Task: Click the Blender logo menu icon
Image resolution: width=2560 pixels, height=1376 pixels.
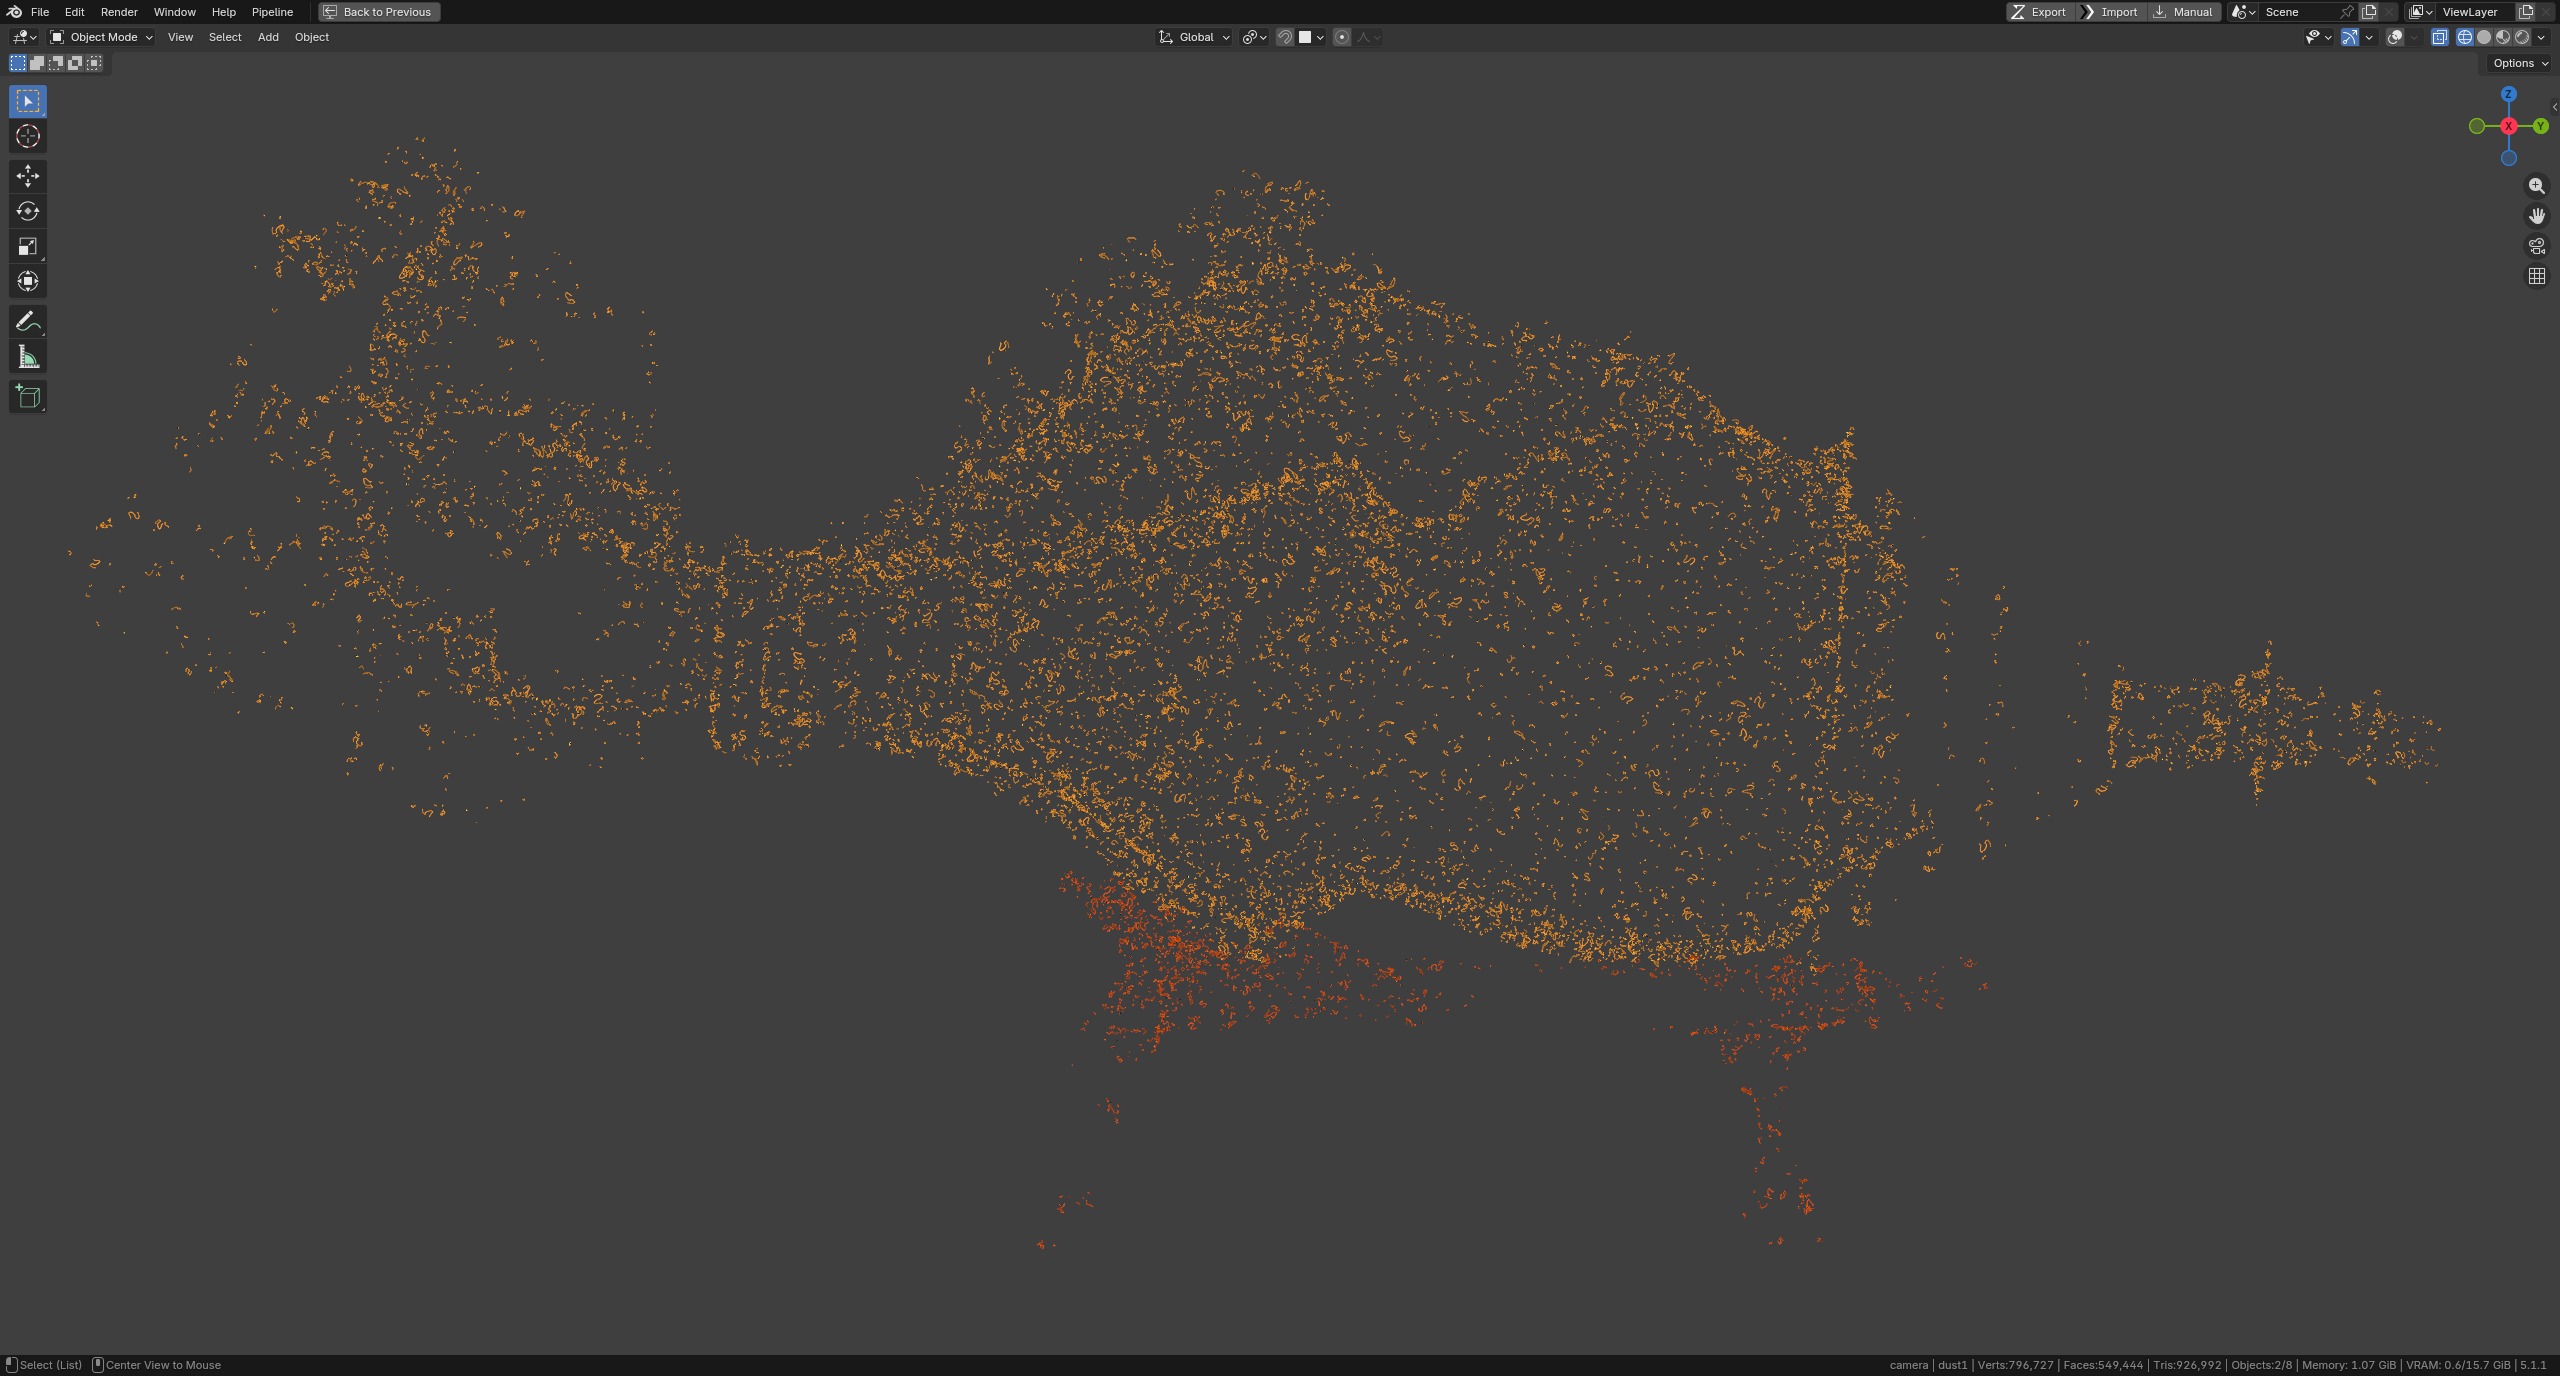Action: (x=14, y=12)
